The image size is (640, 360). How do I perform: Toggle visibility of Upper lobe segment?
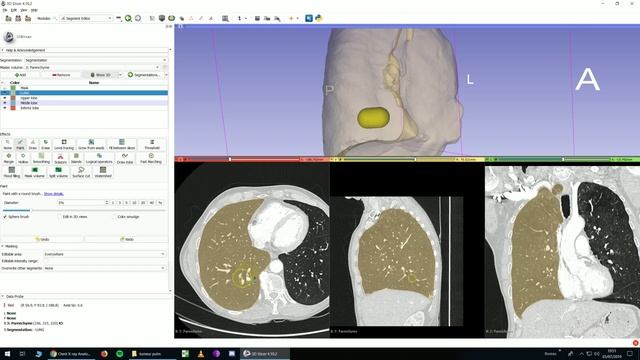pyautogui.click(x=5, y=98)
